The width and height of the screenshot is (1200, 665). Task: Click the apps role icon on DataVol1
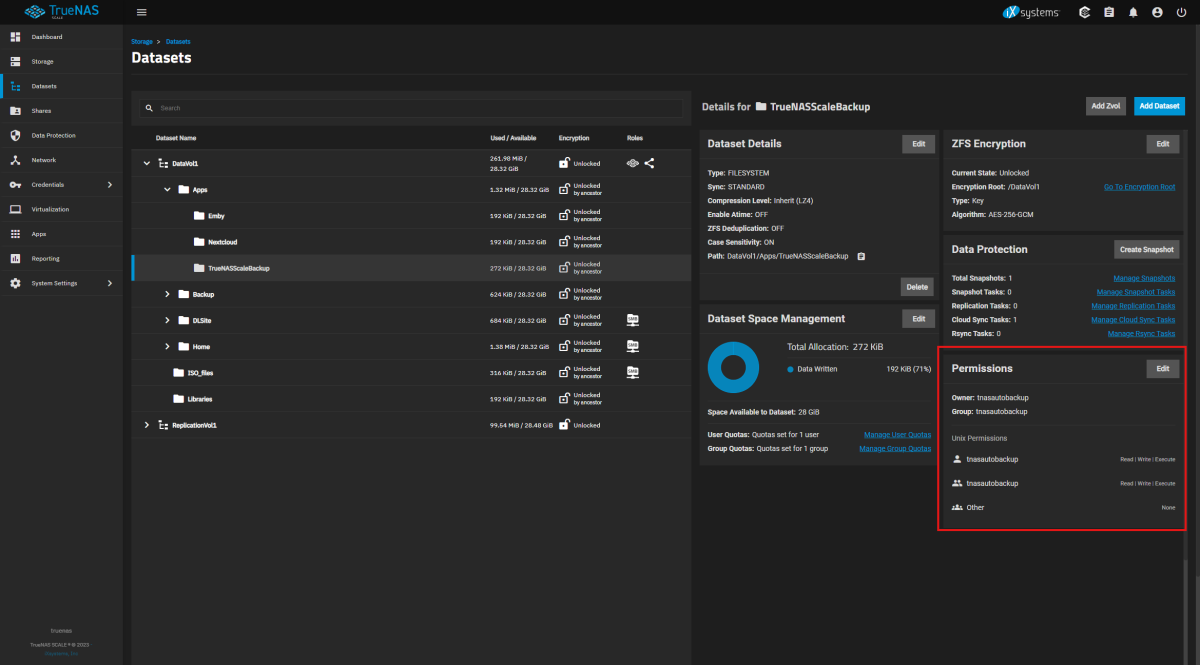click(x=632, y=163)
